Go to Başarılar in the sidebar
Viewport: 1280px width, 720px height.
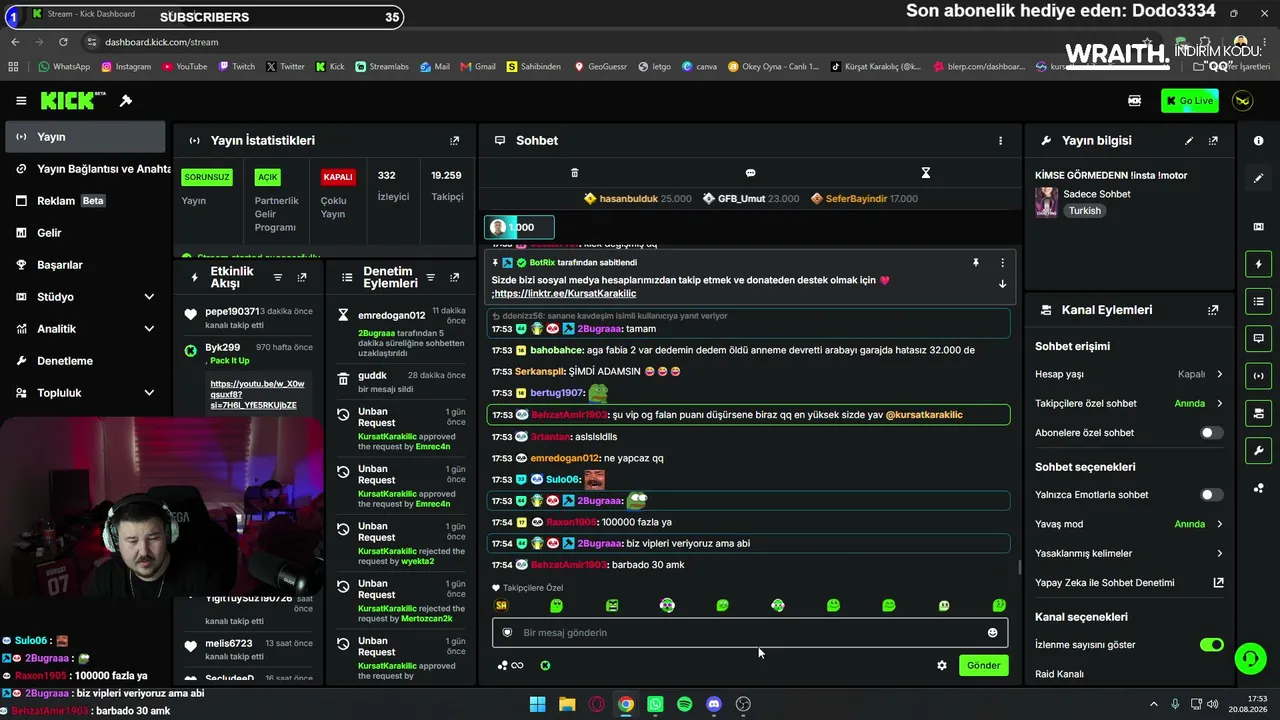point(83,265)
